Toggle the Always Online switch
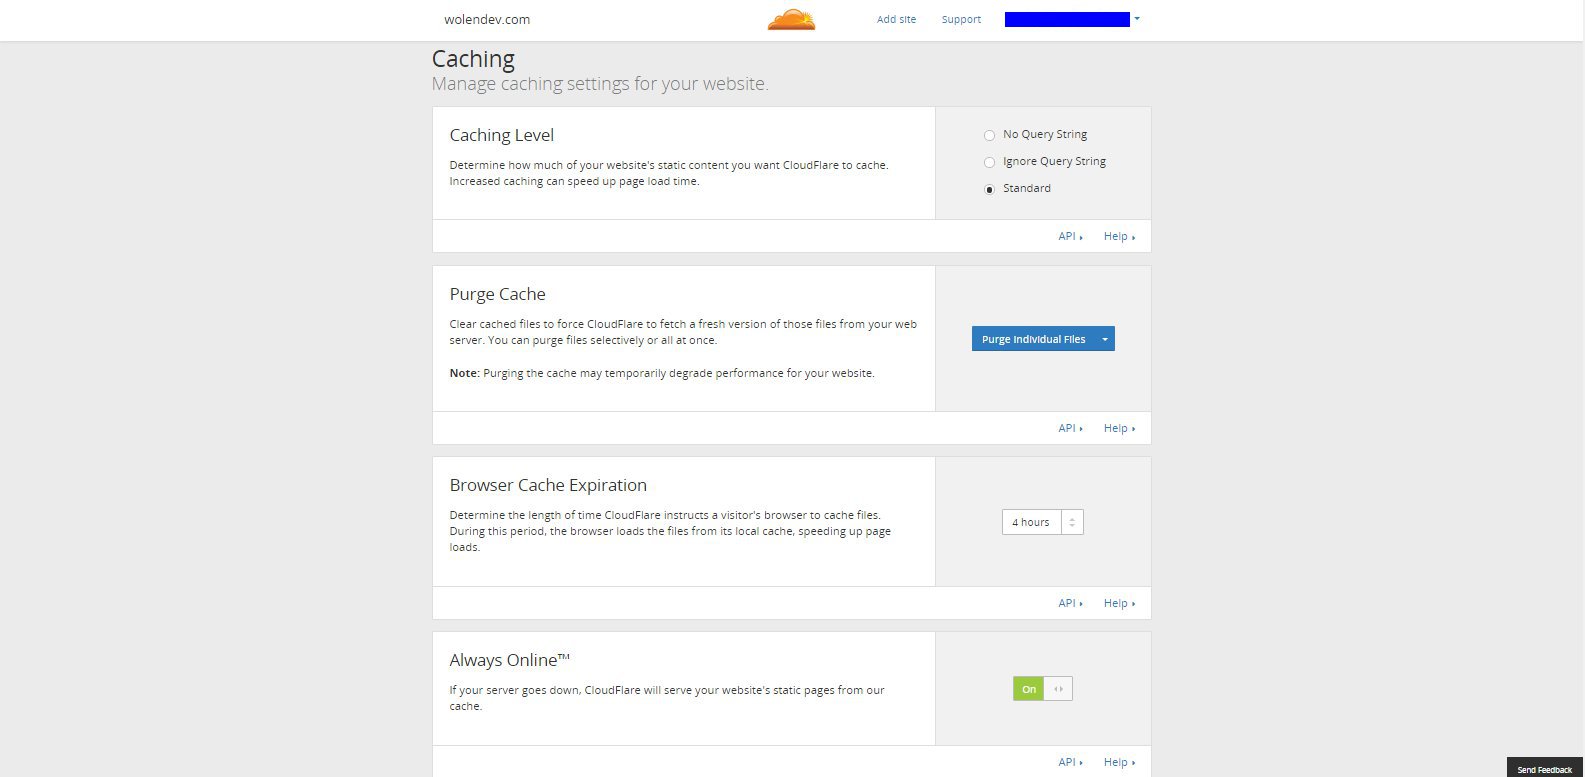 pos(1042,689)
